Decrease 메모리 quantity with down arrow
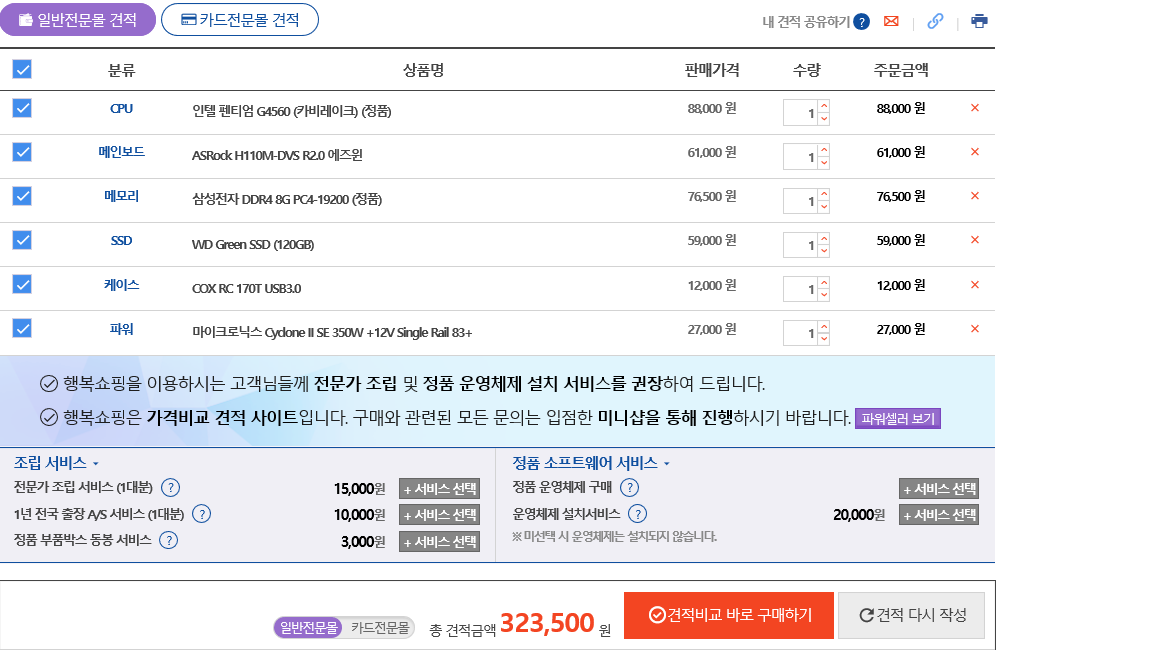The image size is (1152, 650). 824,207
